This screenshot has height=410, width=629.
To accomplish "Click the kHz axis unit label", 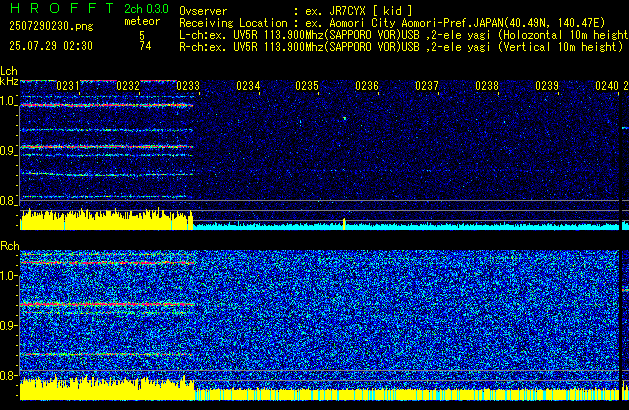I will click(x=9, y=81).
